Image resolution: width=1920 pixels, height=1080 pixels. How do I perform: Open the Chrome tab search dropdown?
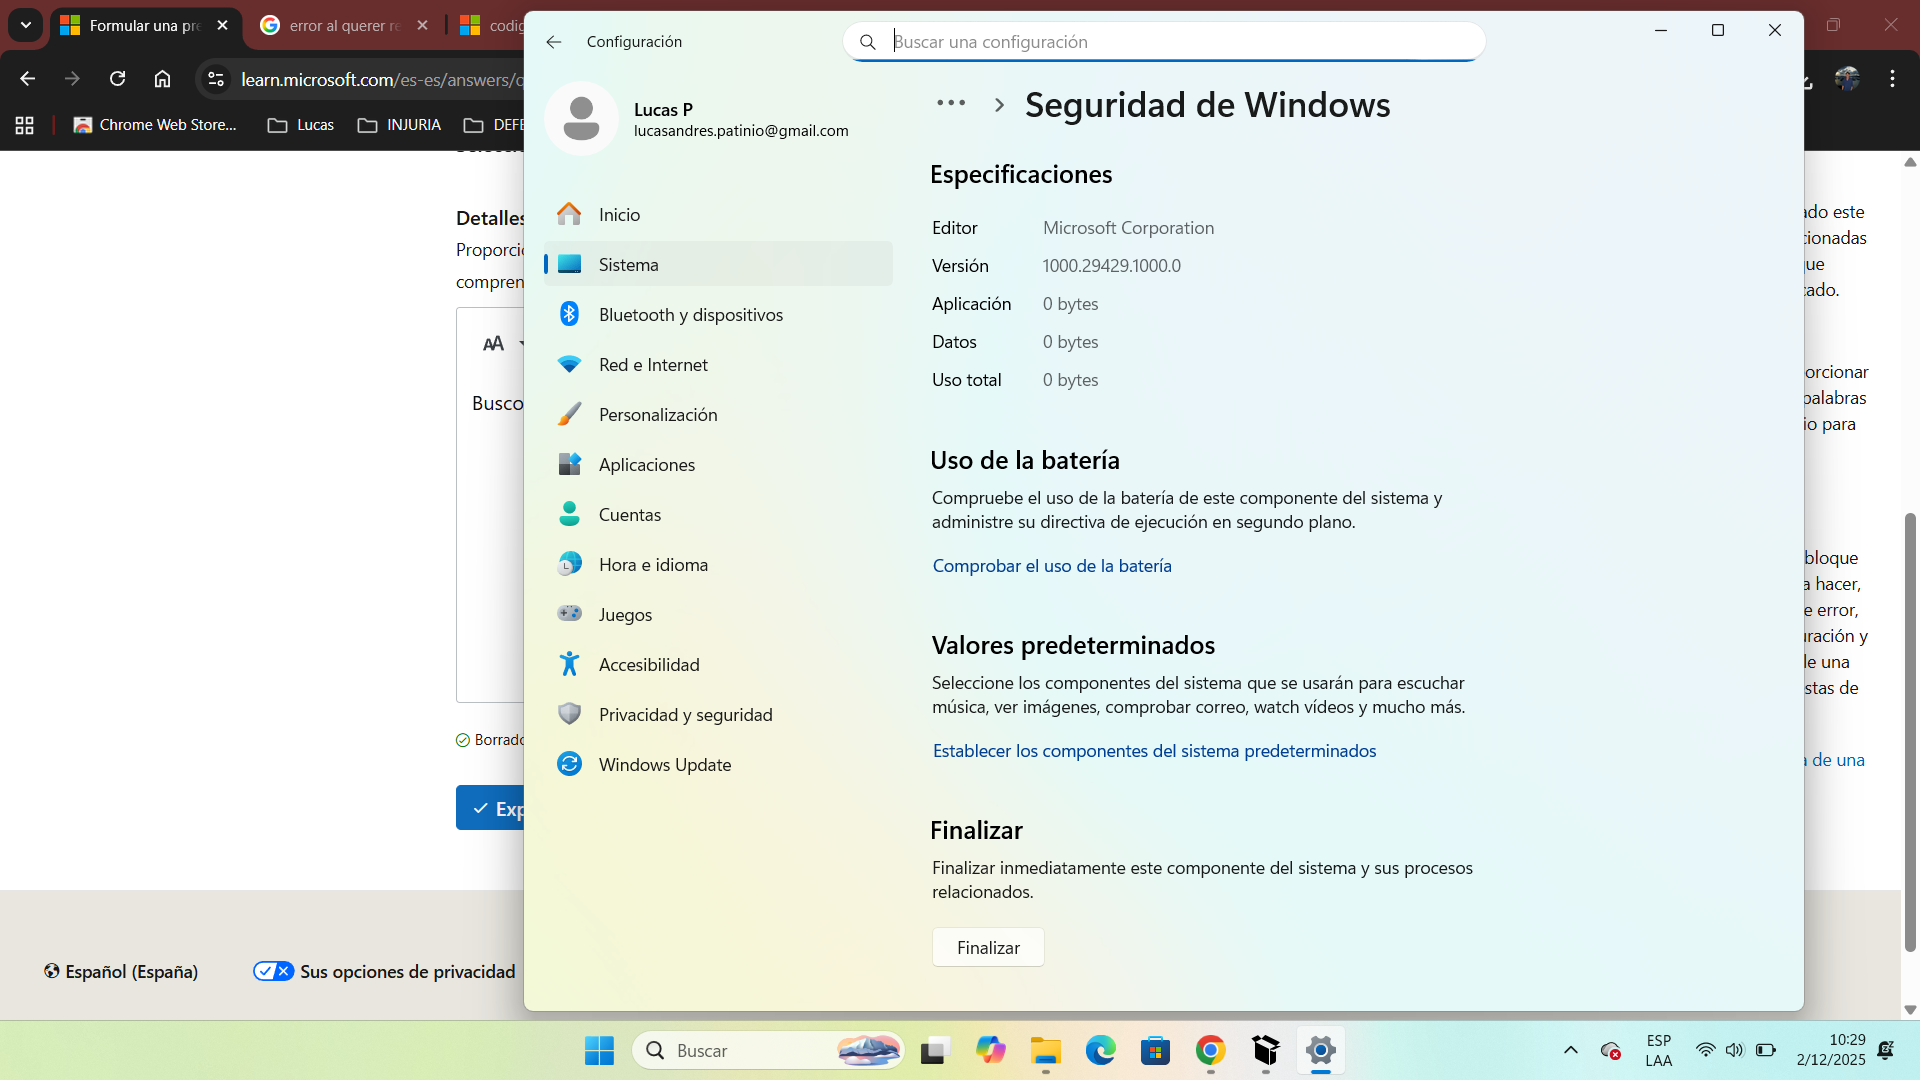(x=26, y=25)
